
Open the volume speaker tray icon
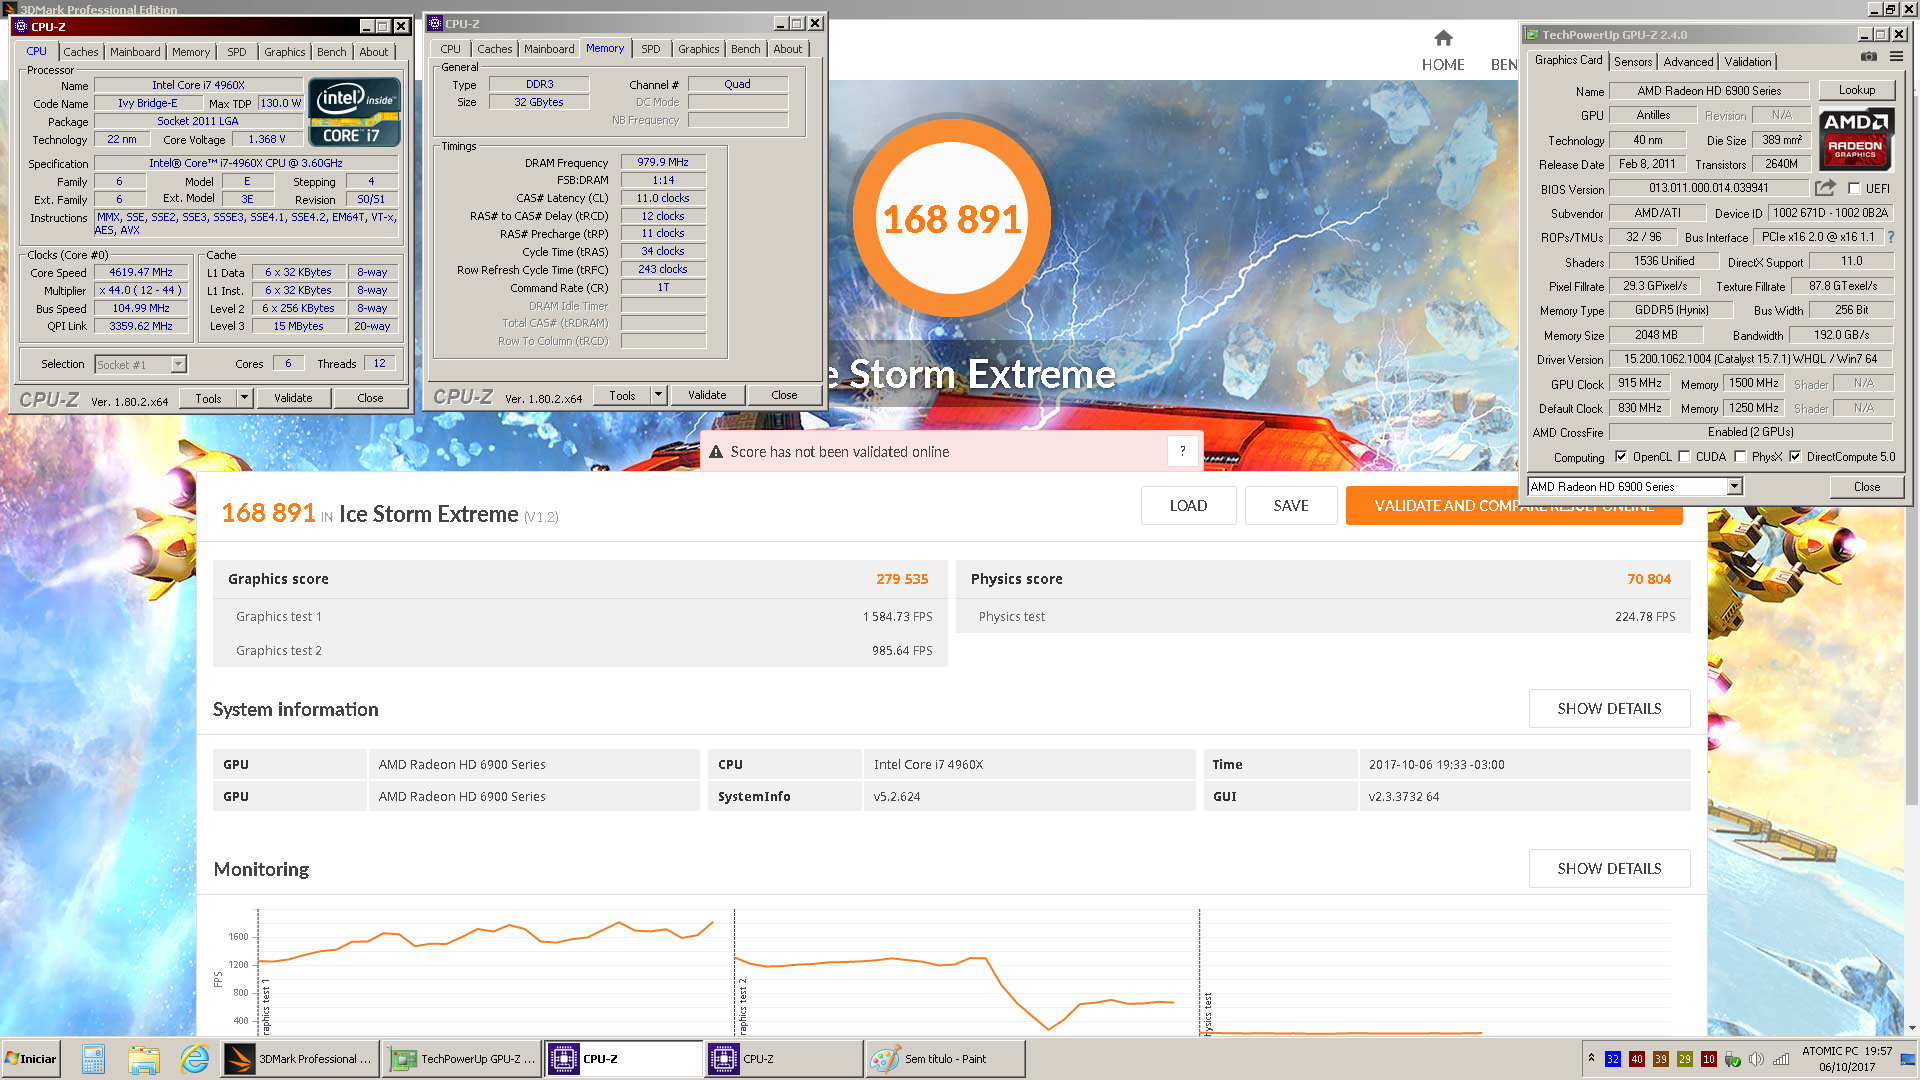(1757, 1059)
